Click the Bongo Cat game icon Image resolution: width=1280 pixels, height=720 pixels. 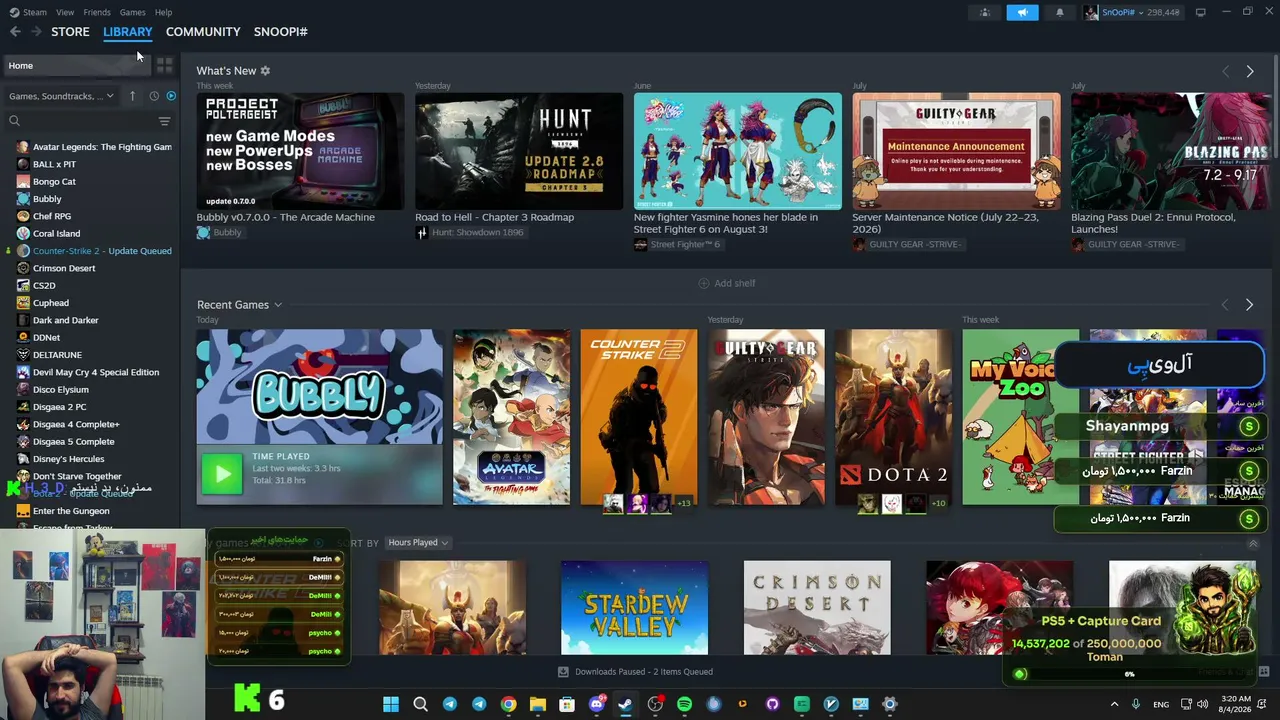23,182
